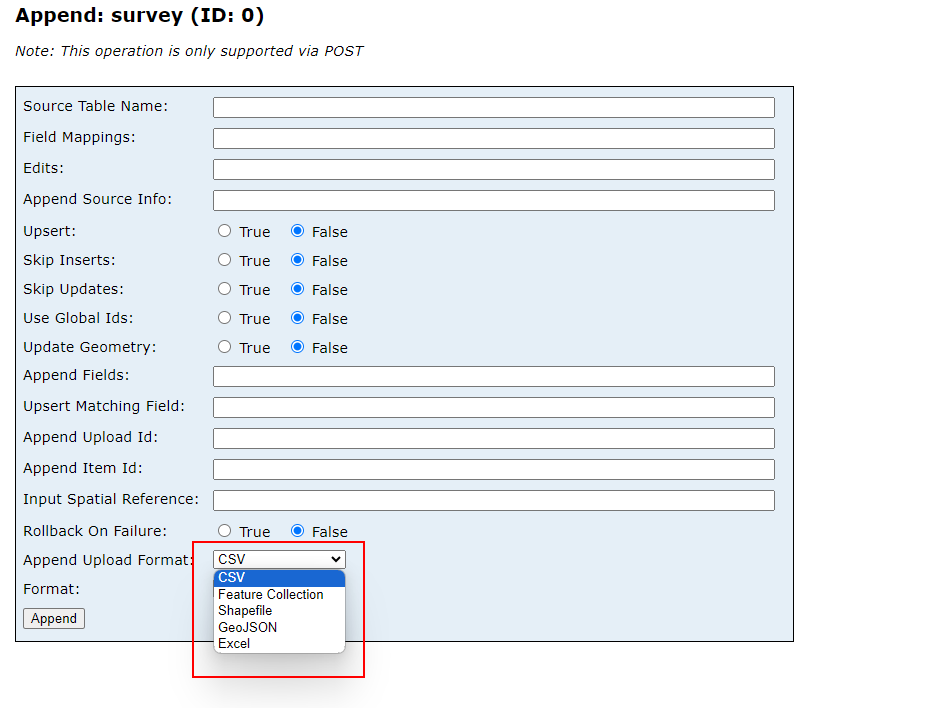Screen dimensions: 937x708
Task: Select True for the Upsert option
Action: pyautogui.click(x=225, y=231)
